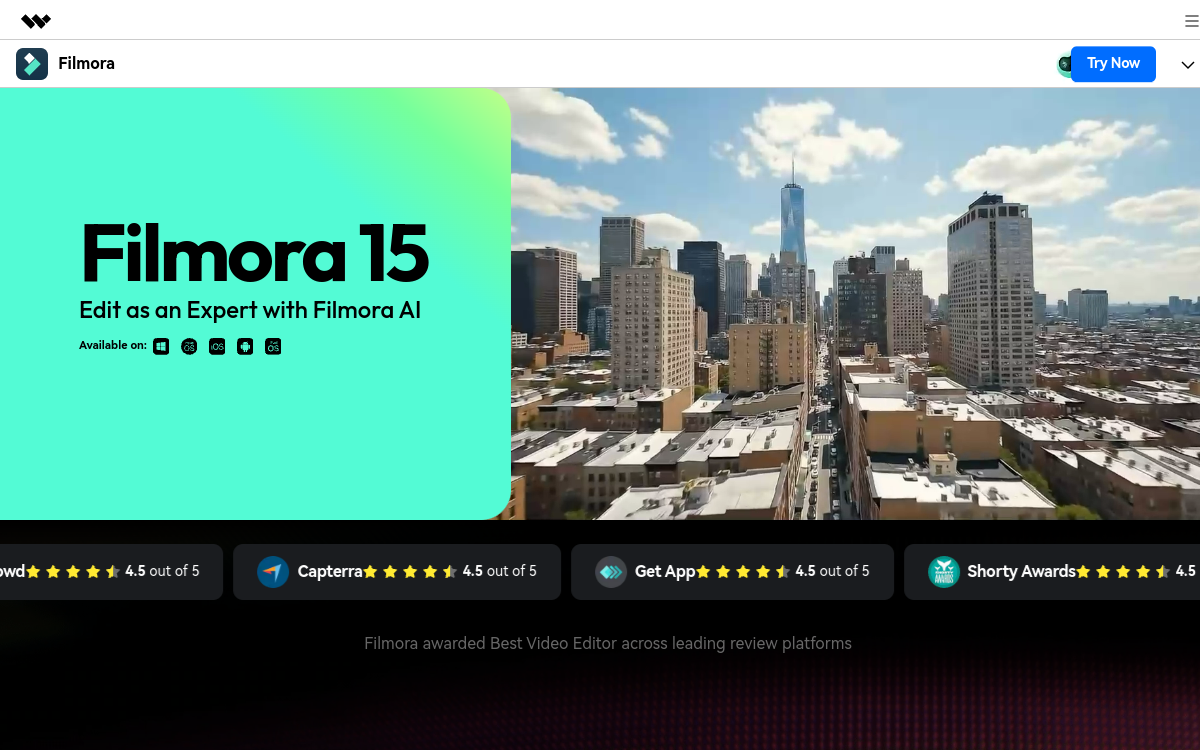Click 'Edit as an Expert with Filmora AI' text
The height and width of the screenshot is (750, 1200).
coord(250,310)
